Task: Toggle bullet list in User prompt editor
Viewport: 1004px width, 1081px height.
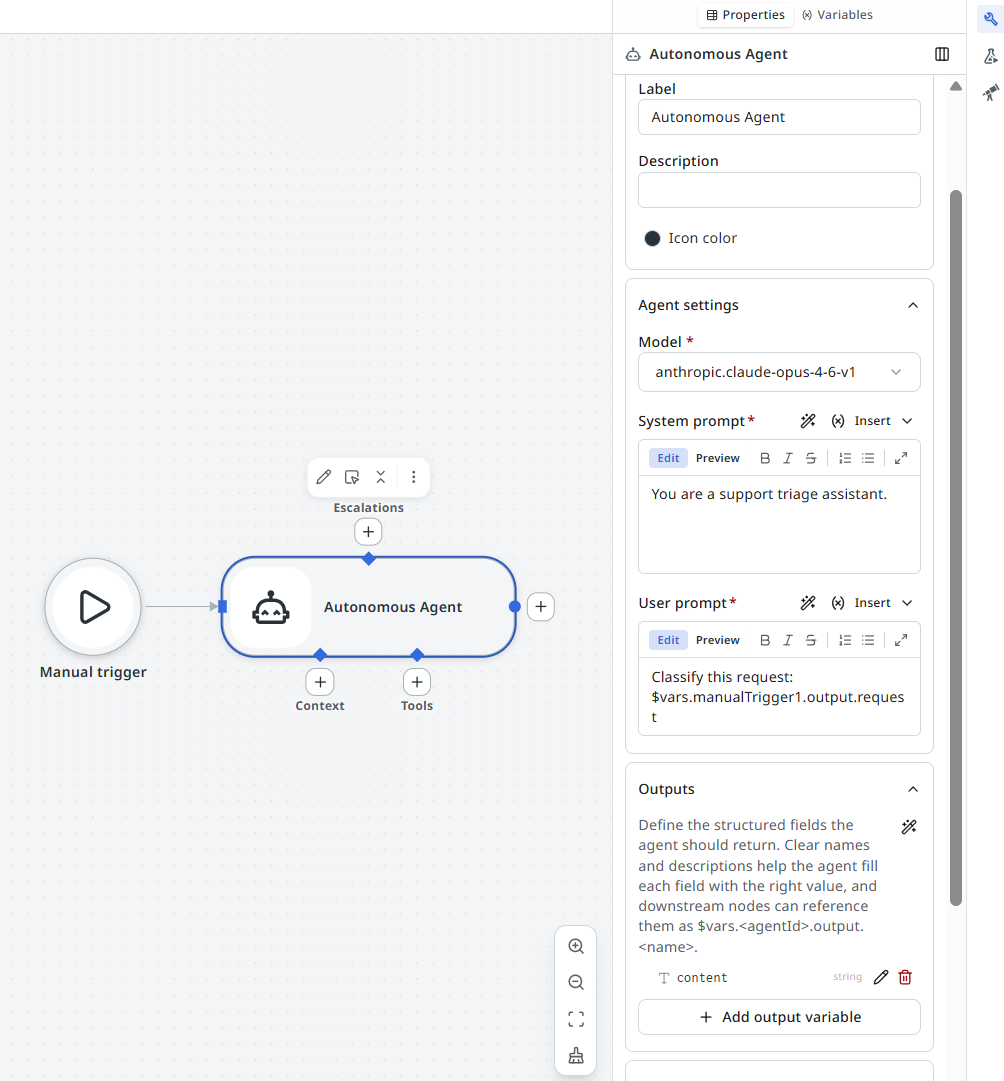Action: click(x=868, y=640)
